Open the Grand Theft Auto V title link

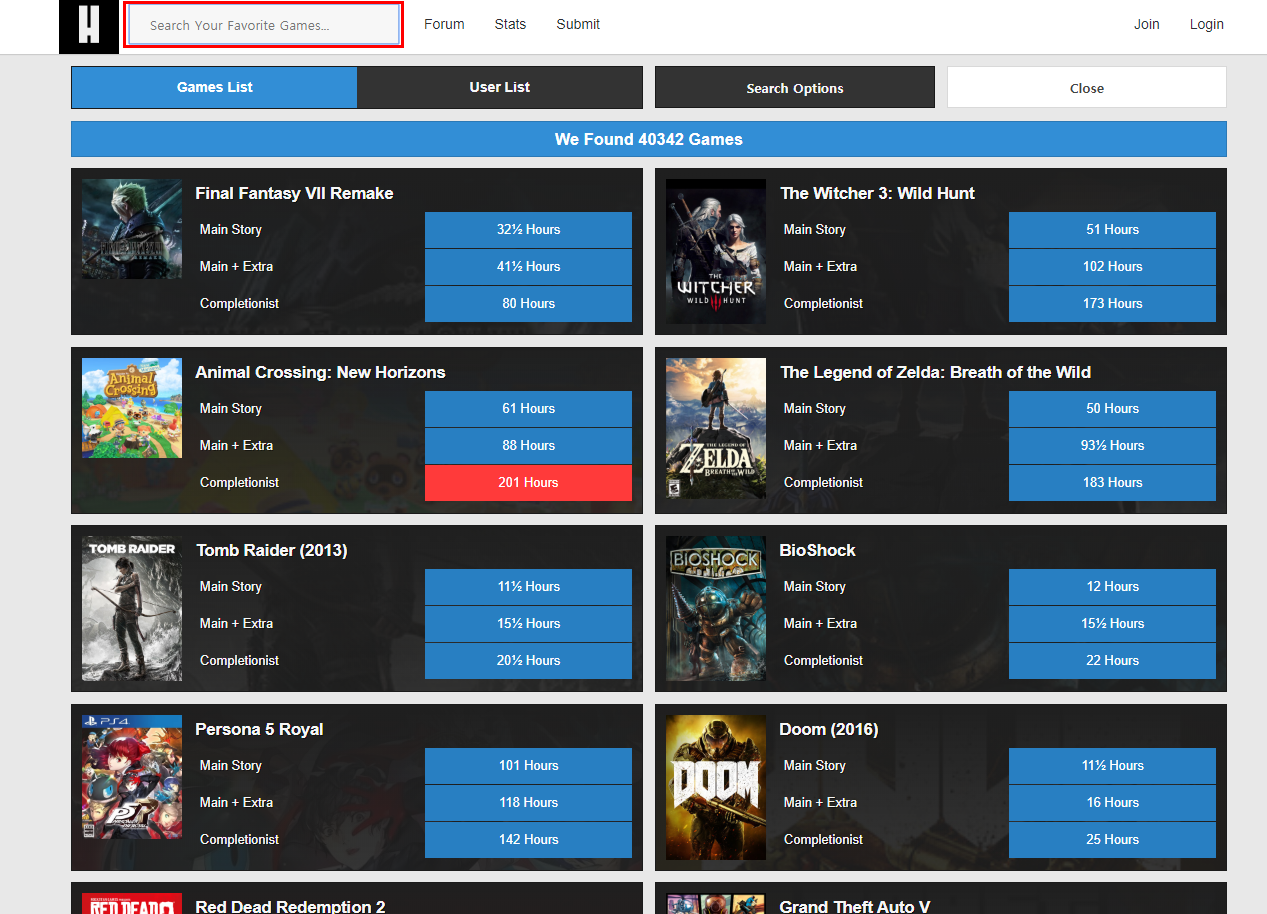coord(855,906)
